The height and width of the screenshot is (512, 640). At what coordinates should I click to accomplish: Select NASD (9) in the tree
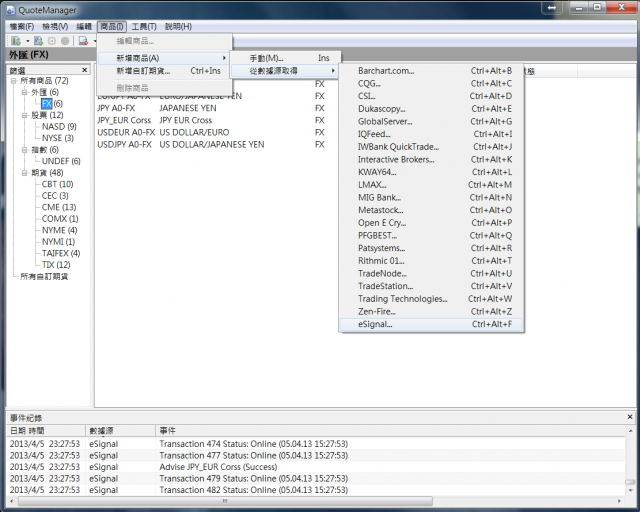pos(59,127)
